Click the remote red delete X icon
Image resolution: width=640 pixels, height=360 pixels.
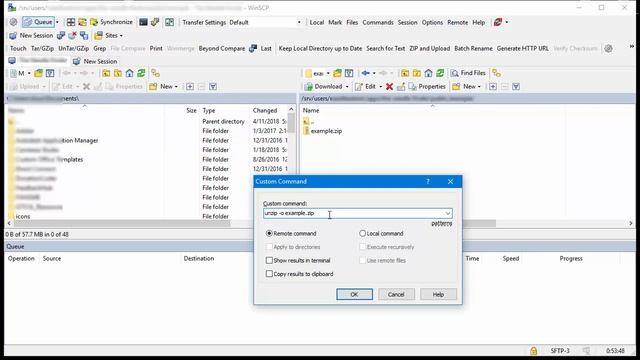click(x=389, y=87)
